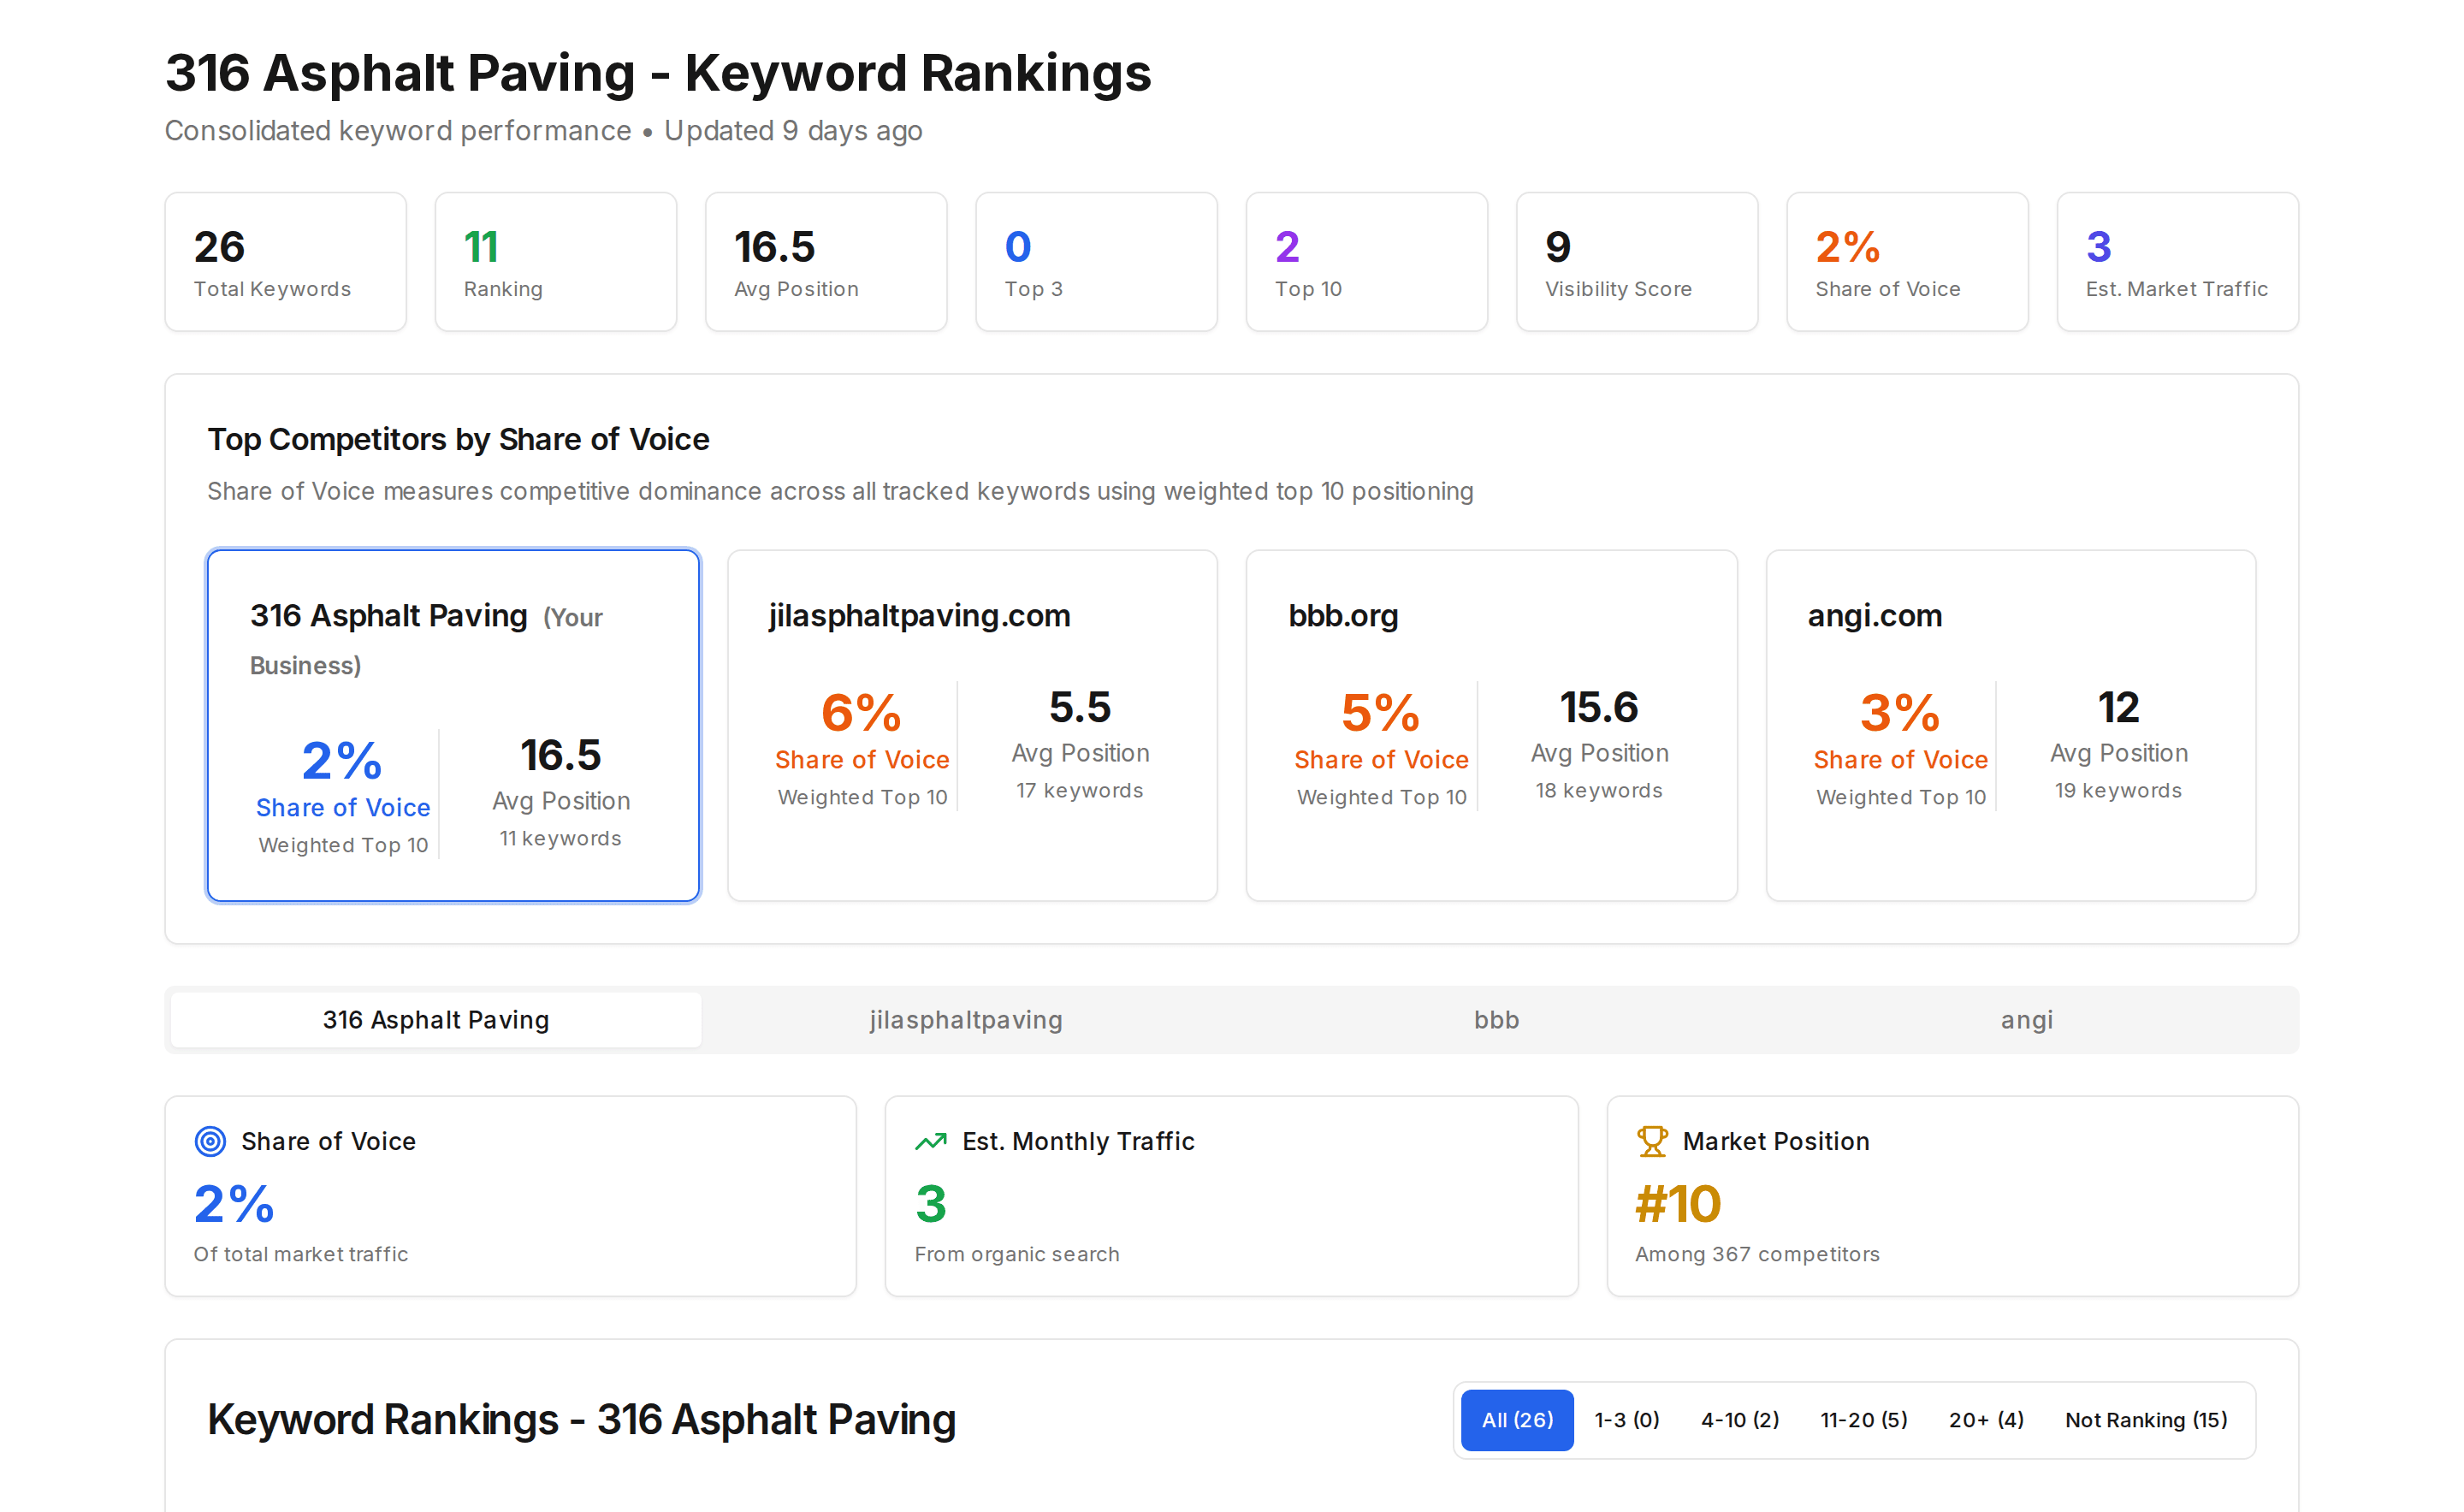The width and height of the screenshot is (2464, 1512).
Task: Click the Est. Monthly Traffic trend arrow icon
Action: [x=931, y=1141]
